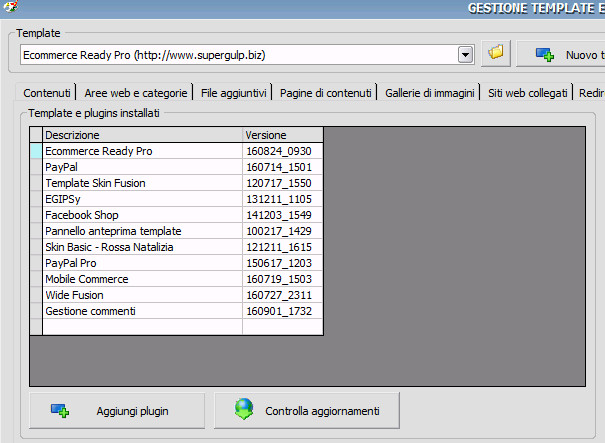
Task: Click the monitor-plus icon on Nuovo button
Action: click(545, 55)
